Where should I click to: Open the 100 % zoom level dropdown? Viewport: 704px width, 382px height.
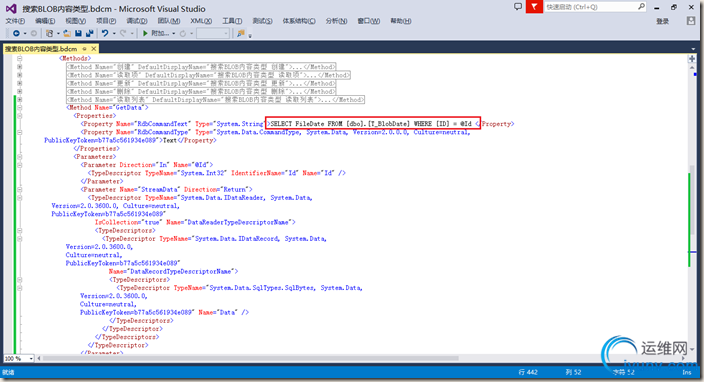coord(31,358)
